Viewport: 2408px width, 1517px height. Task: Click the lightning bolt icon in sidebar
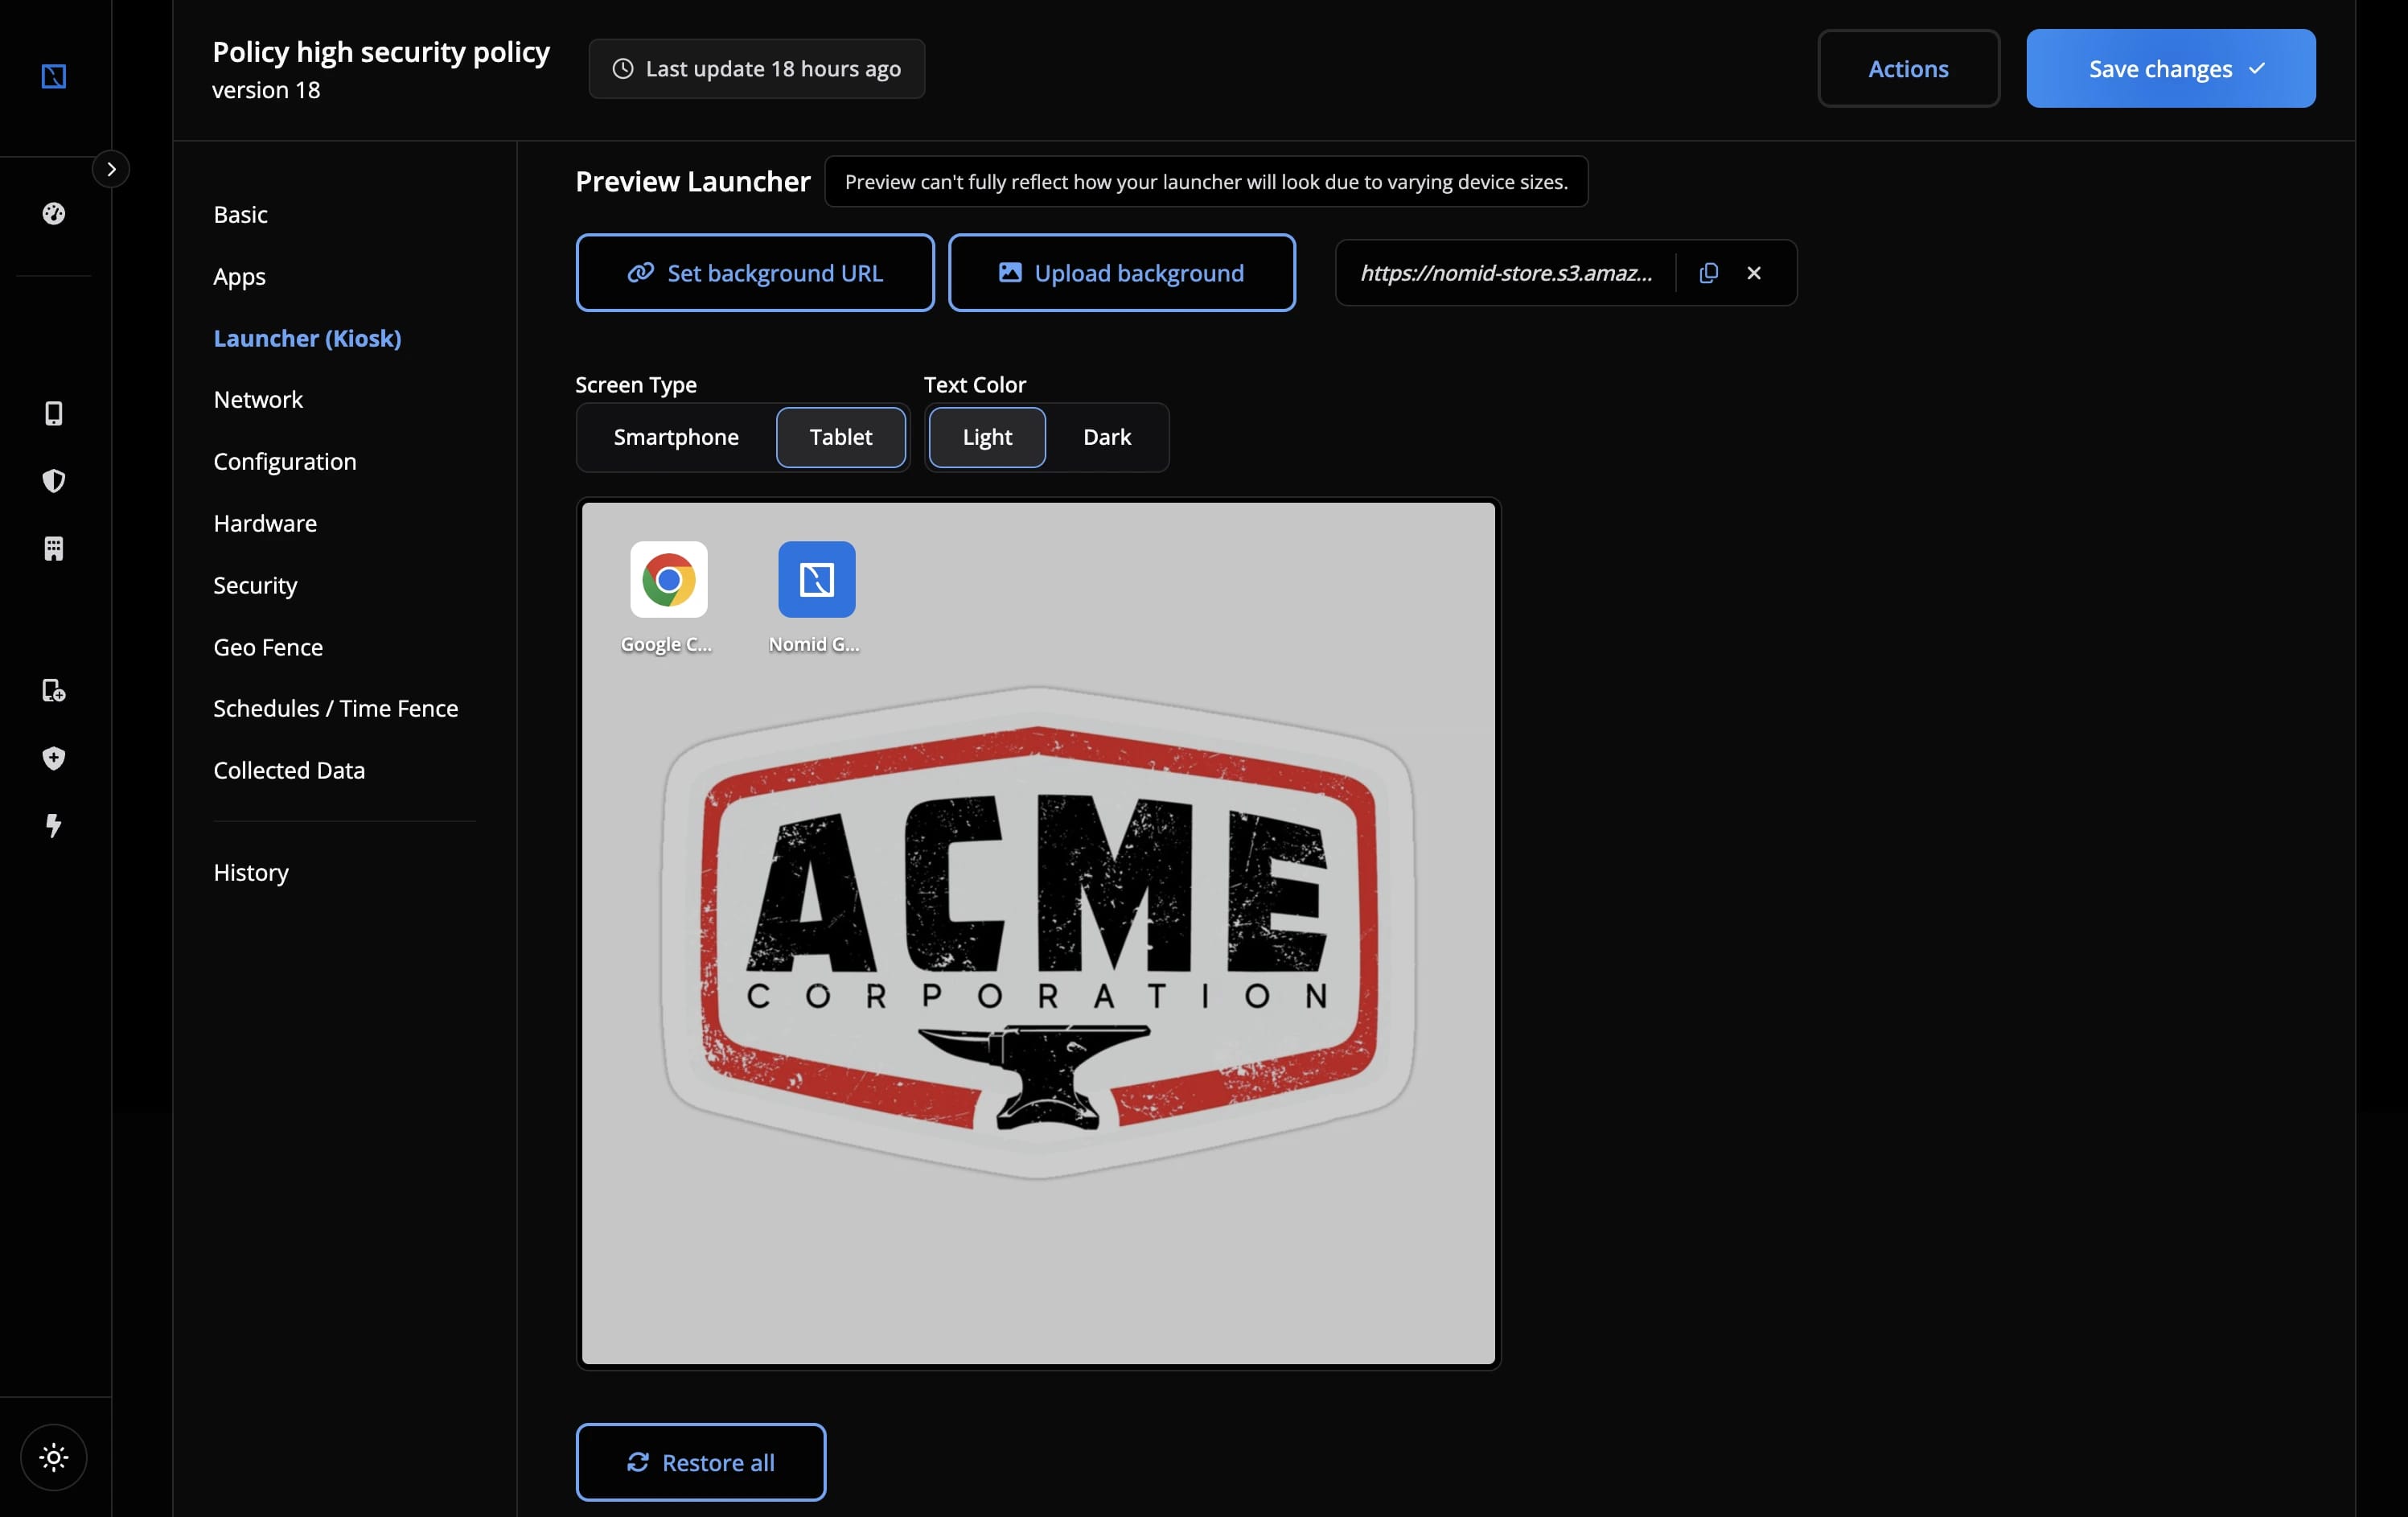54,825
